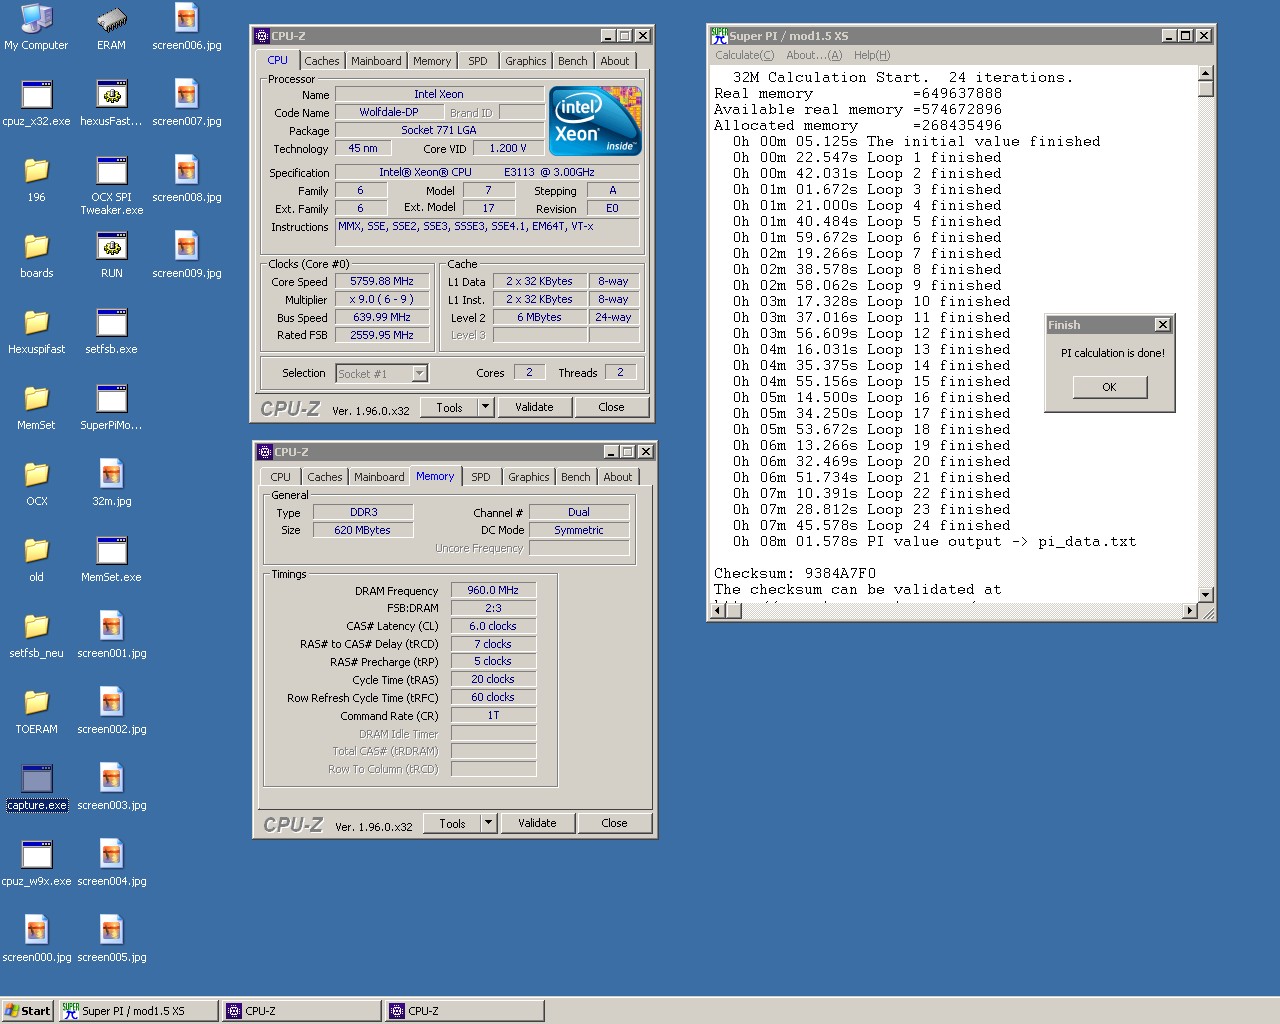Open Help menu in Super PI
This screenshot has width=1280, height=1024.
click(872, 55)
